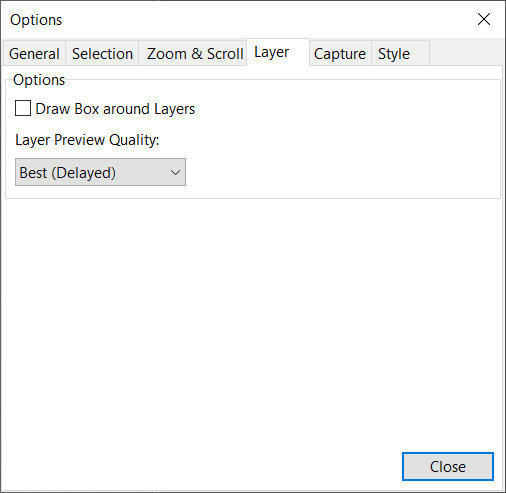
Task: Select the Layer tab
Action: tap(278, 52)
